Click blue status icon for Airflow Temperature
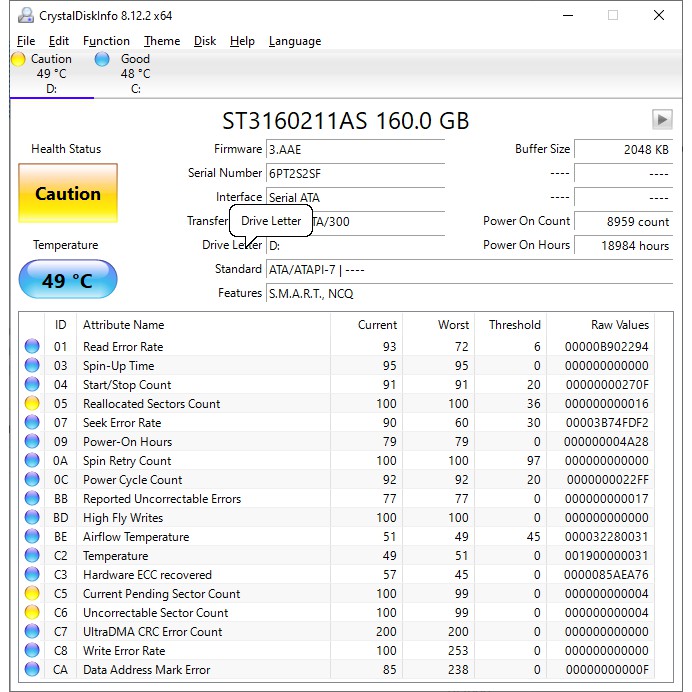Viewport: 692px width, 692px height. 33,537
